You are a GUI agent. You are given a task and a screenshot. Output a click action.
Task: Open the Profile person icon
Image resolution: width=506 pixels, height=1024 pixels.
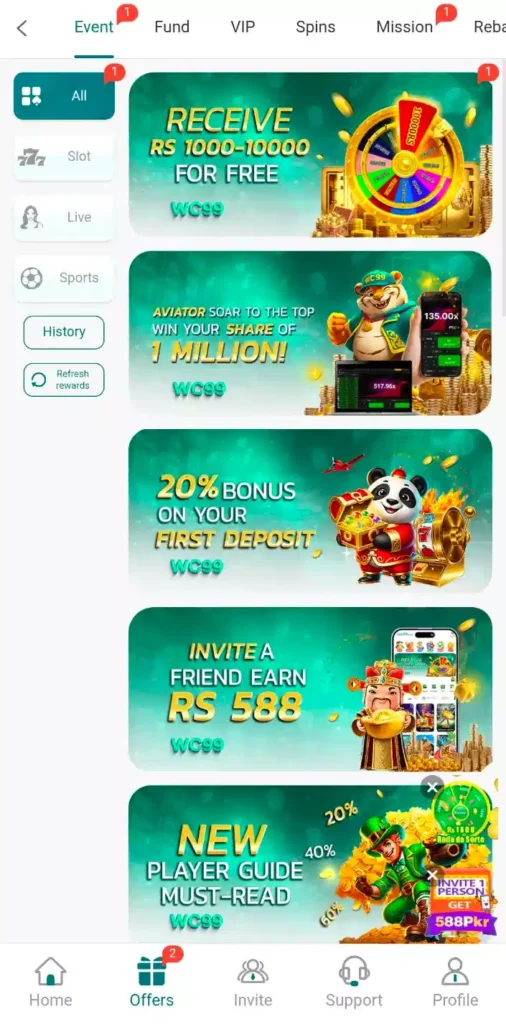pyautogui.click(x=455, y=971)
